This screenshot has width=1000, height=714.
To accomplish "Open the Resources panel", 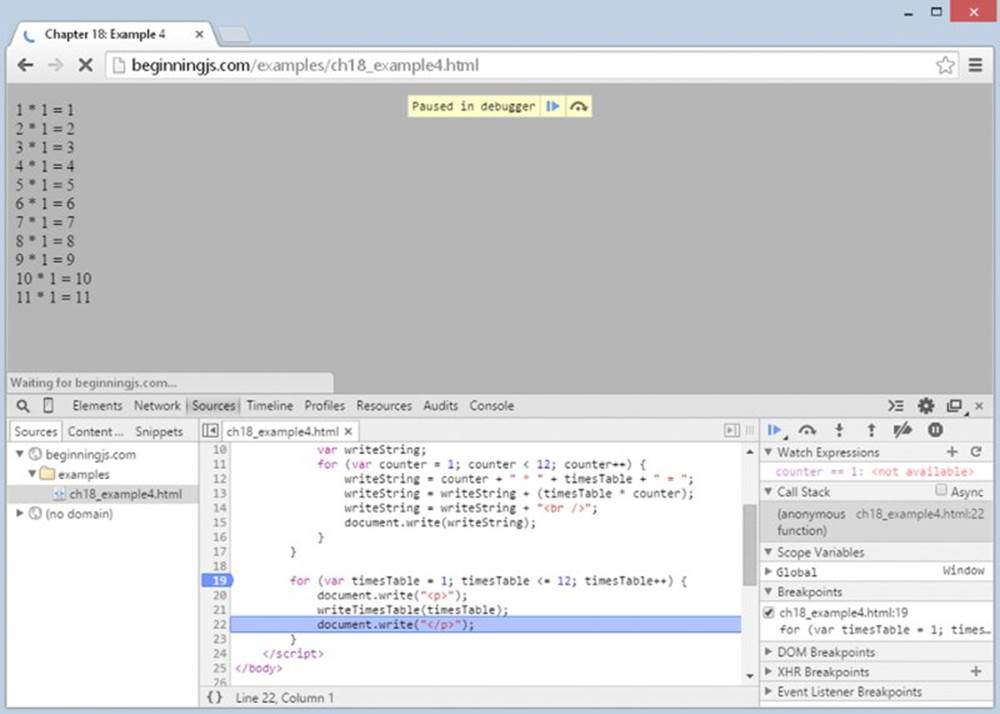I will pos(384,405).
